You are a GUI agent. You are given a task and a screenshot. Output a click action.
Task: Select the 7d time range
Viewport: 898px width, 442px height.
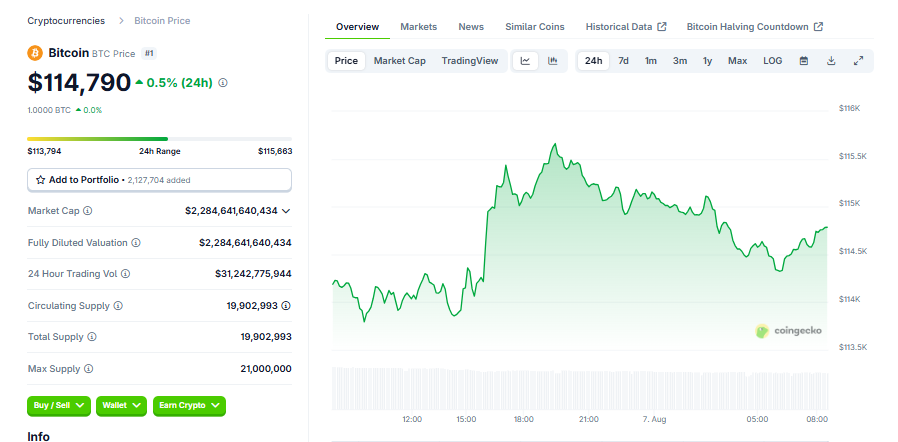point(624,61)
